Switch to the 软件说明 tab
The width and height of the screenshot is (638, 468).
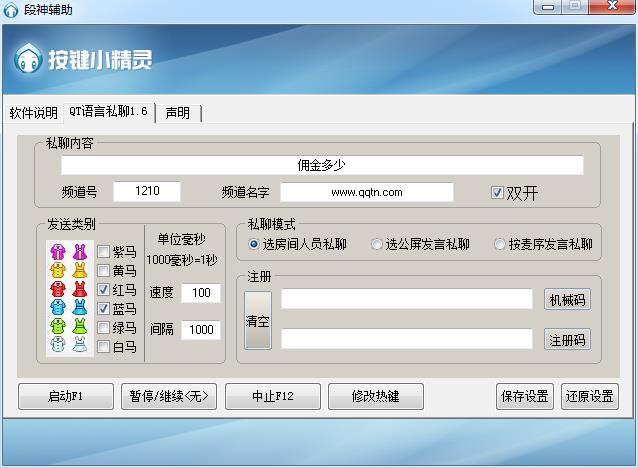(33, 113)
